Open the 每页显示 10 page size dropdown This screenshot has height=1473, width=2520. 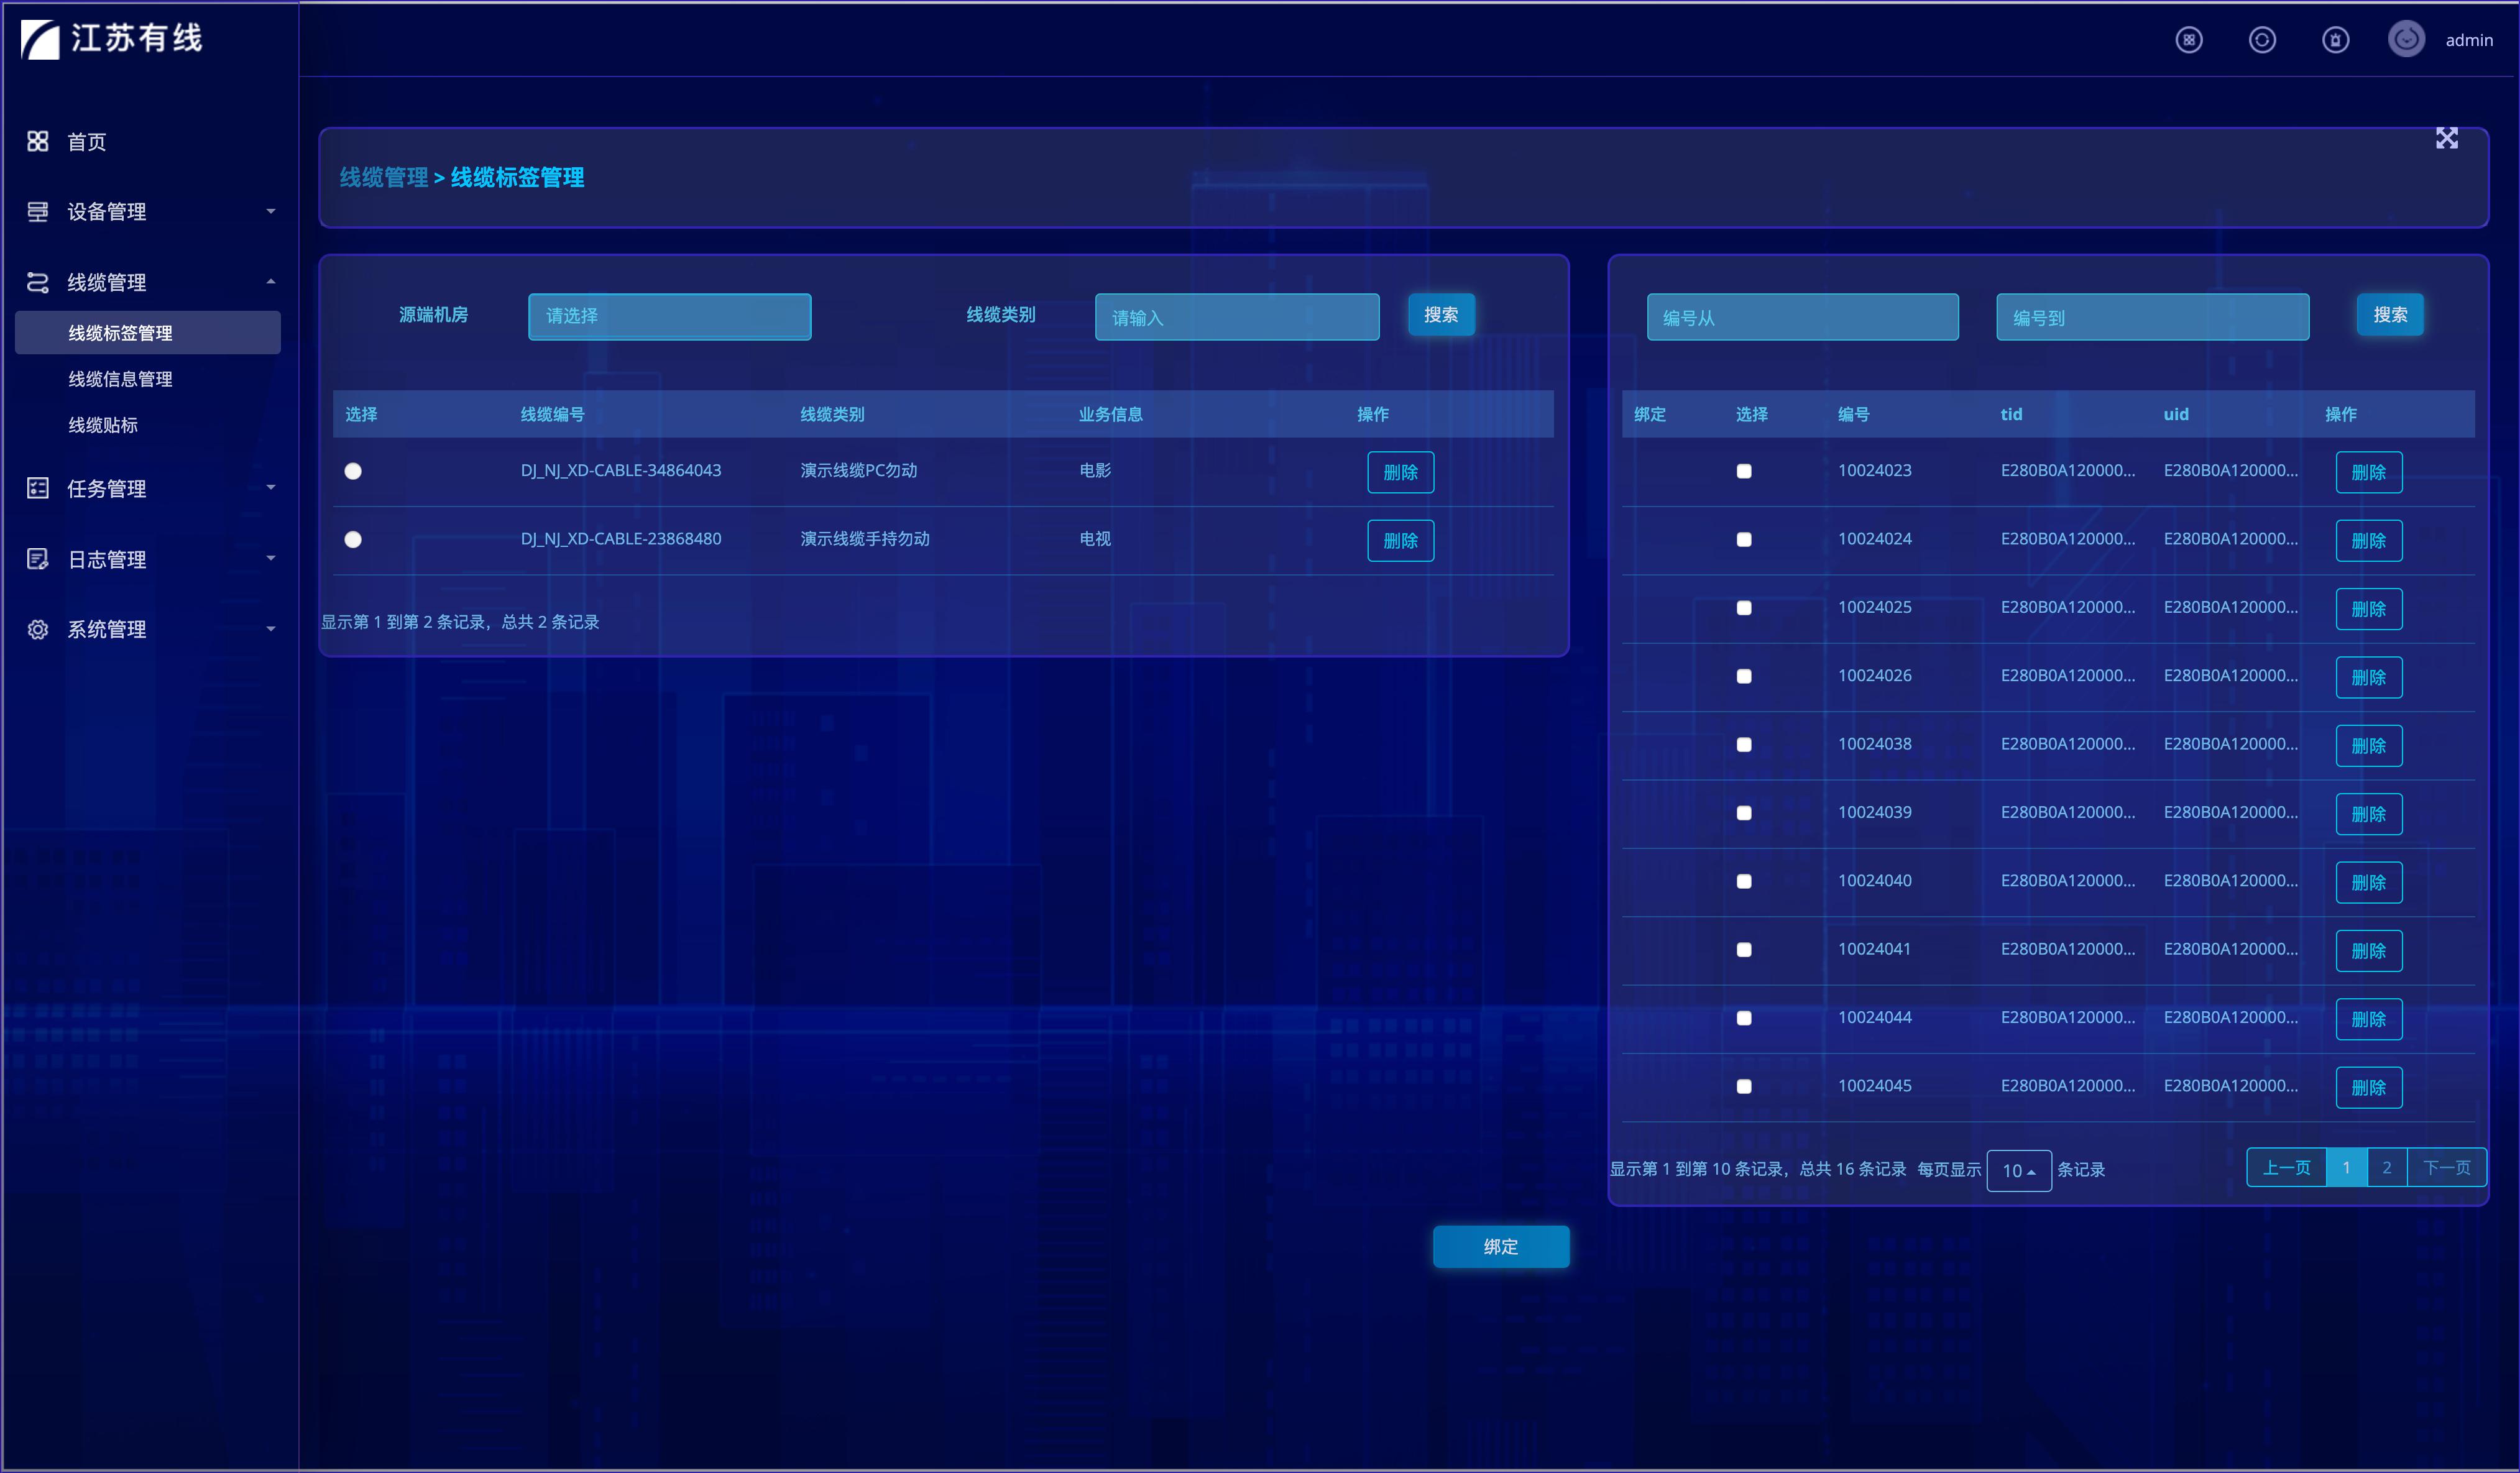(x=2018, y=1170)
